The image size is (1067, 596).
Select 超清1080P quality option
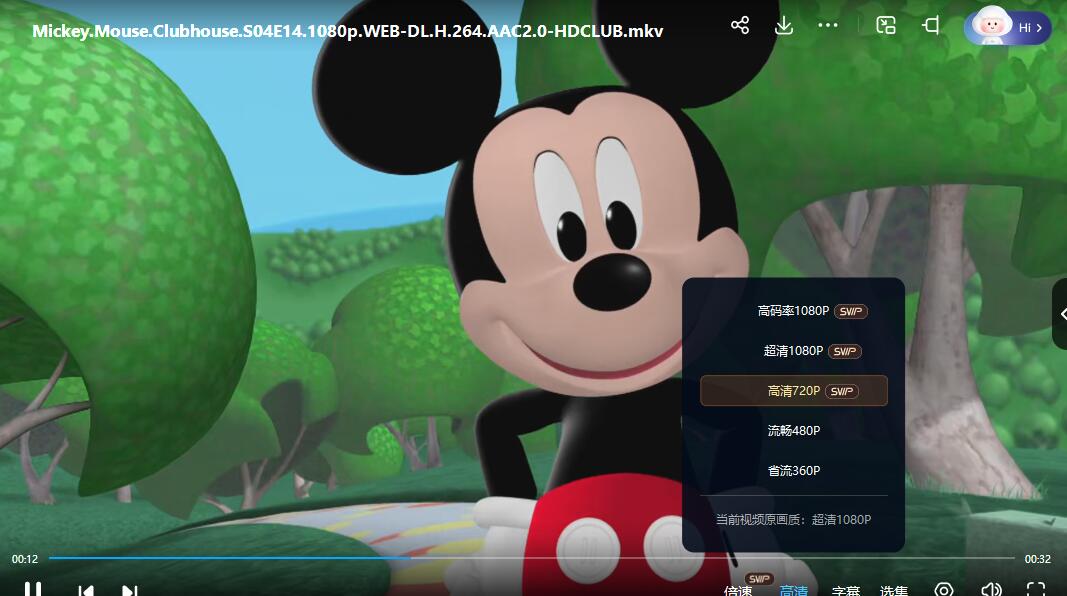(793, 351)
